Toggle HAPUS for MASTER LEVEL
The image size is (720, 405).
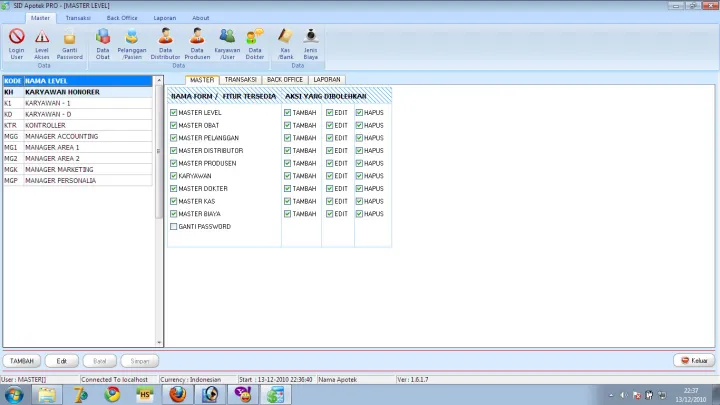(359, 112)
